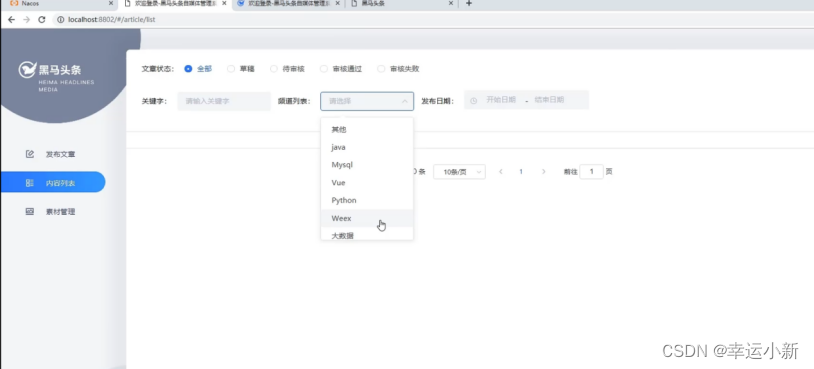Click the 内容列表 grid icon
814x369 pixels.
tap(30, 183)
